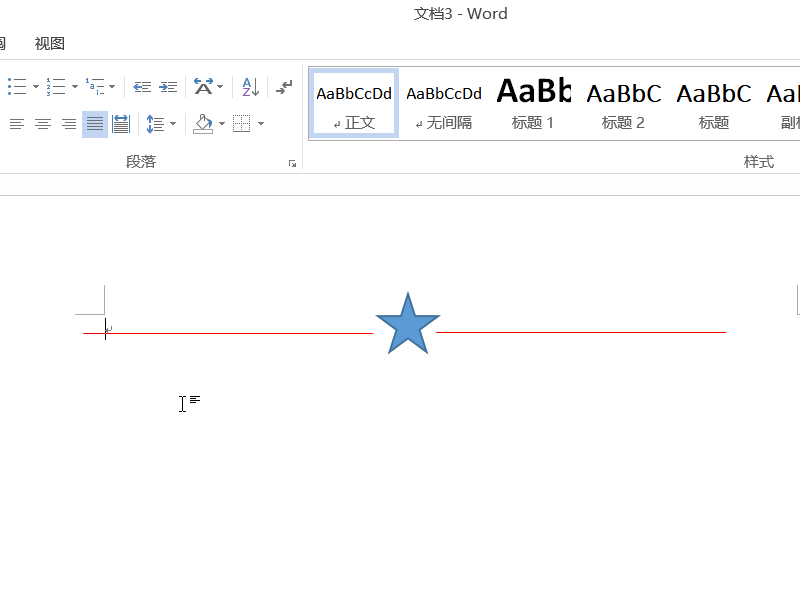Apply the 标题 2 style

point(623,104)
